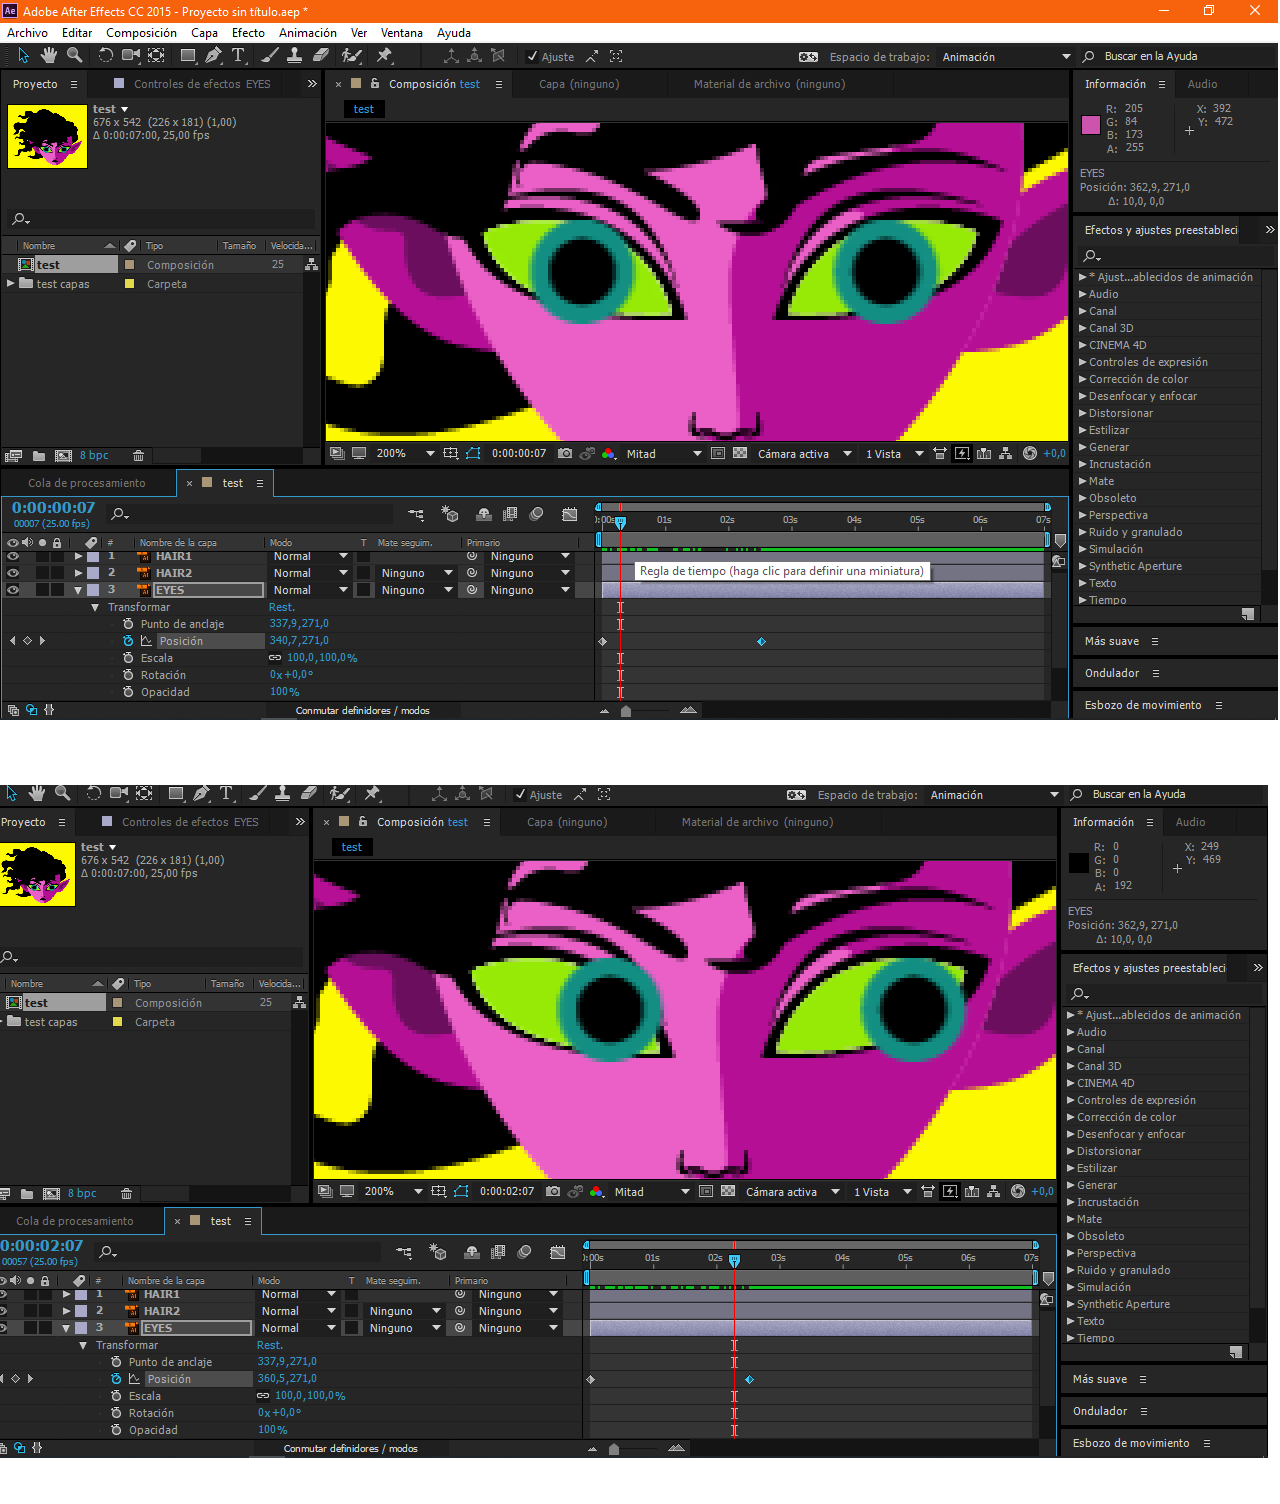
Task: Toggle Escala constrain-proportions link, upper timeline
Action: click(275, 658)
